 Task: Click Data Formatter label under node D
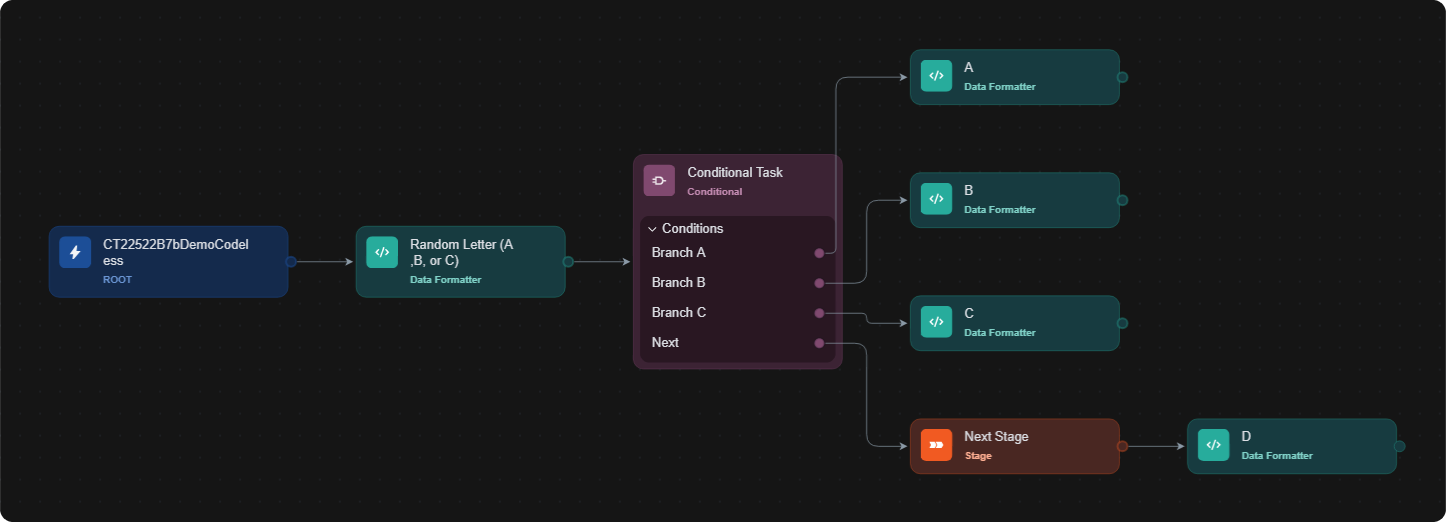(1277, 456)
